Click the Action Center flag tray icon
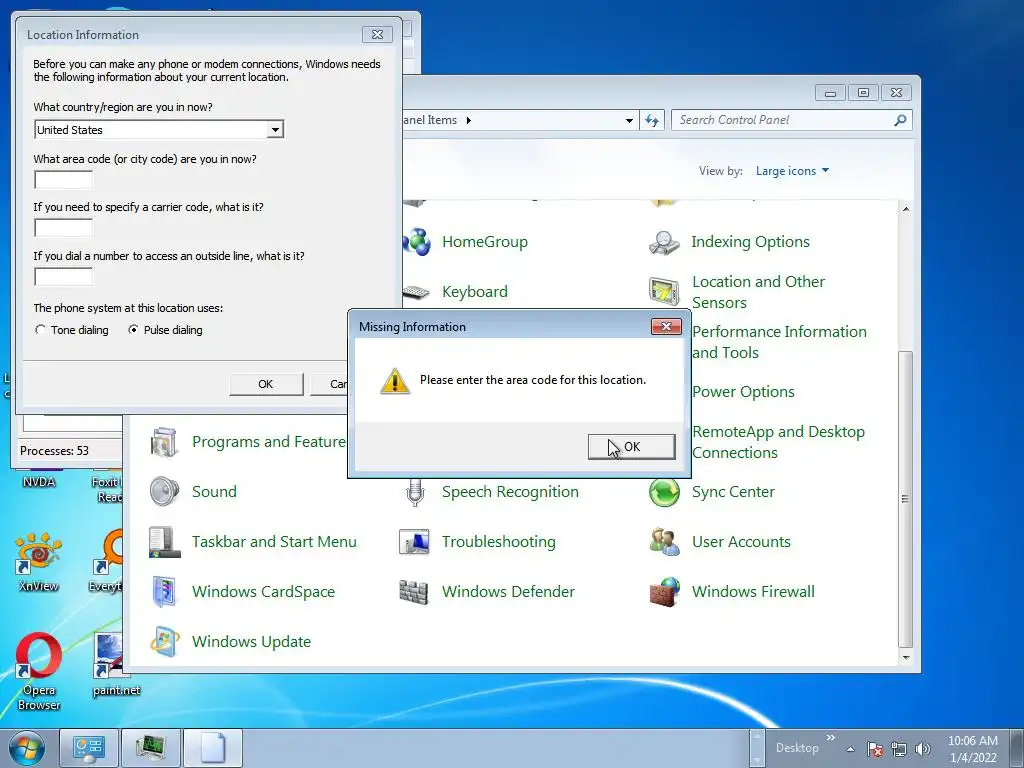The image size is (1024, 768). click(x=875, y=749)
